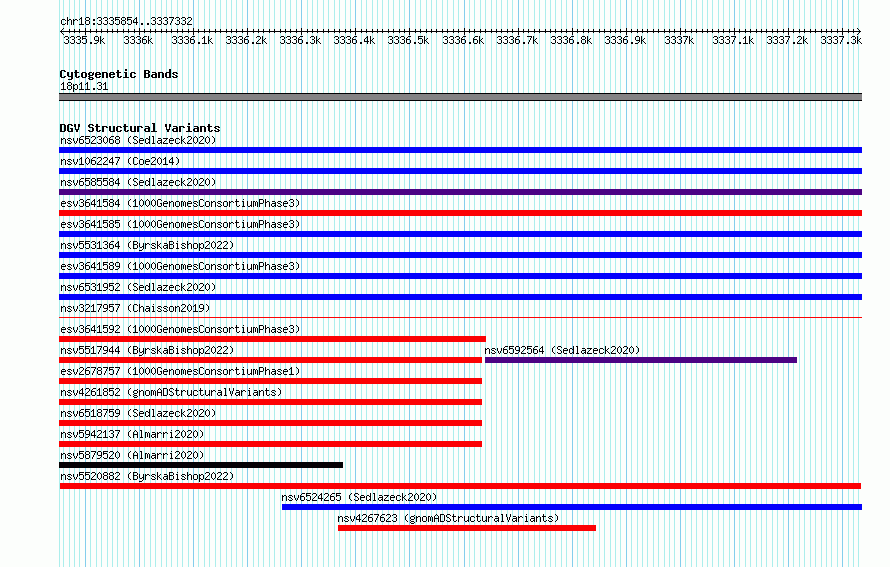Click the Cytogenetic Bands track title
Viewport: 890px width, 567px height.
119,74
